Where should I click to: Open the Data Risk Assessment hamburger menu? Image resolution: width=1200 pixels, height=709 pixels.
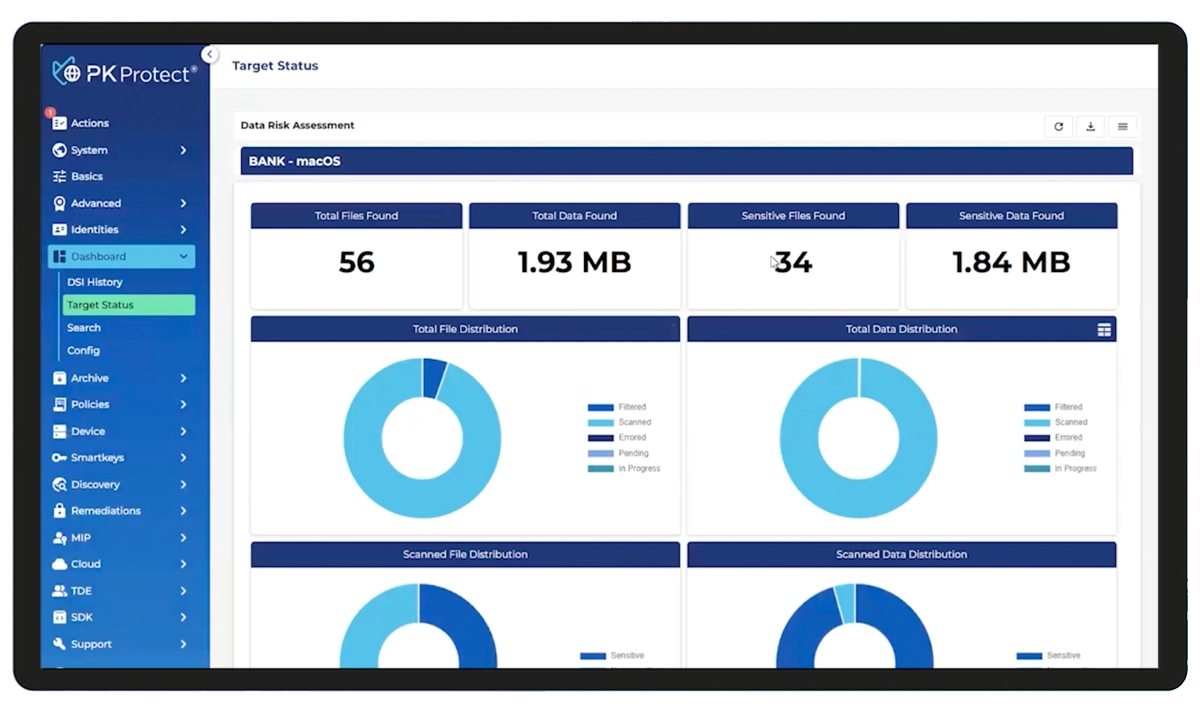click(1123, 127)
